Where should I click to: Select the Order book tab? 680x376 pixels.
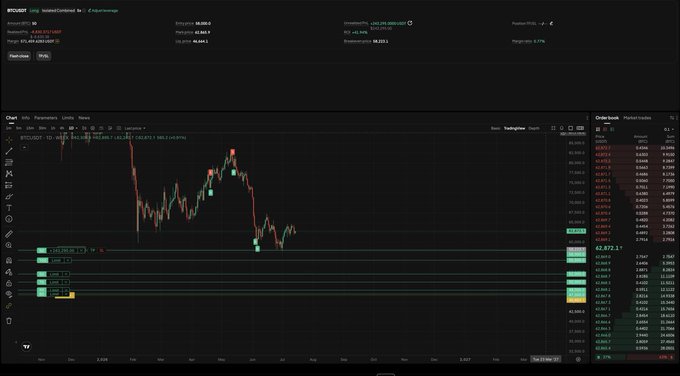point(607,118)
